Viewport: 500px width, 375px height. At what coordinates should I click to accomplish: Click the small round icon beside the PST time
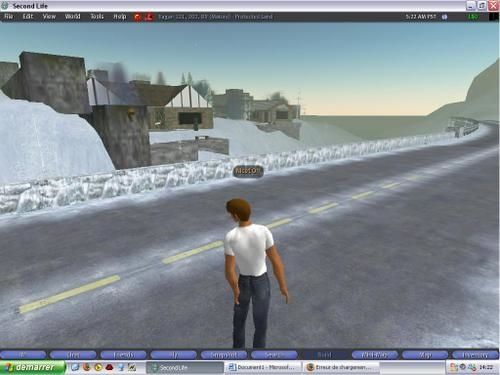click(x=444, y=17)
